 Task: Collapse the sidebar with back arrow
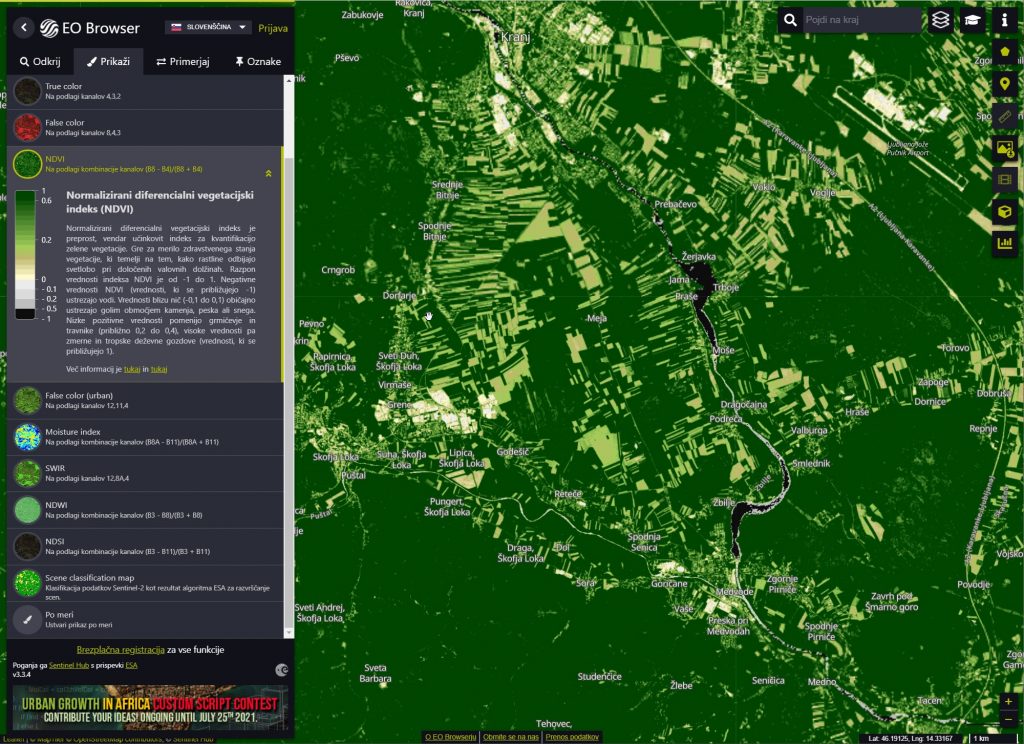point(24,27)
